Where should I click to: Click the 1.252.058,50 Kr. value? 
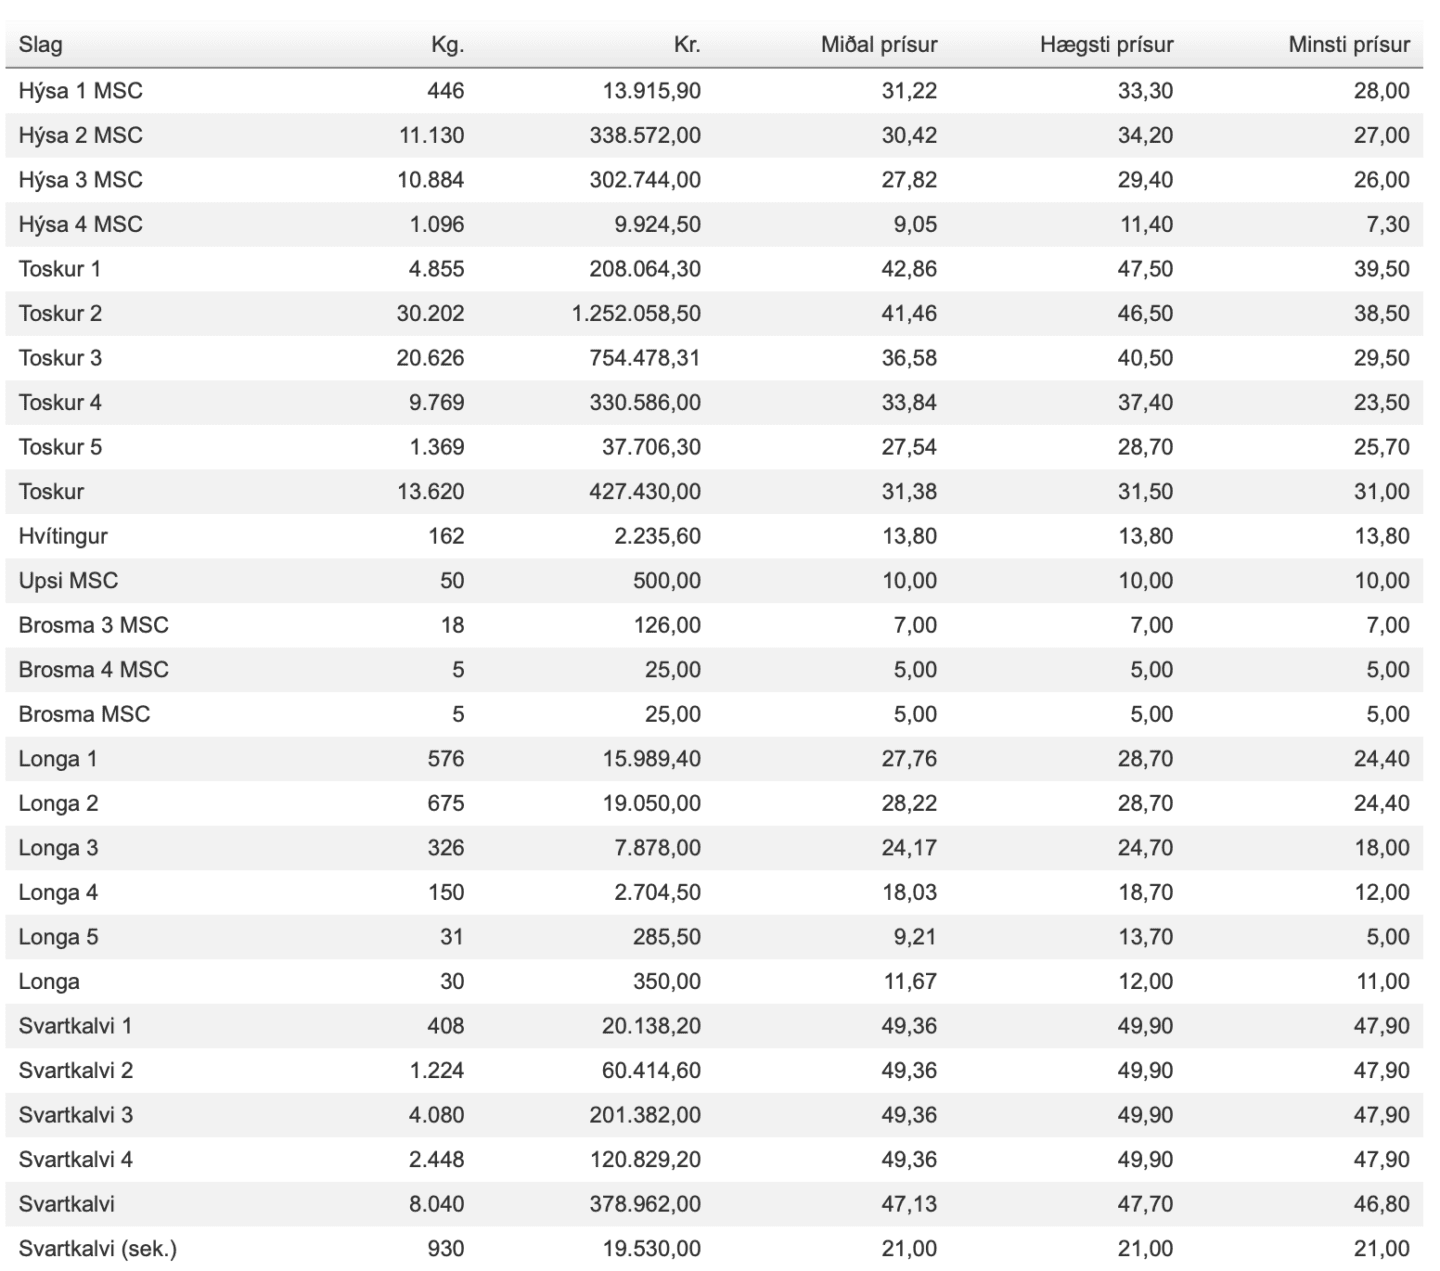pyautogui.click(x=636, y=313)
